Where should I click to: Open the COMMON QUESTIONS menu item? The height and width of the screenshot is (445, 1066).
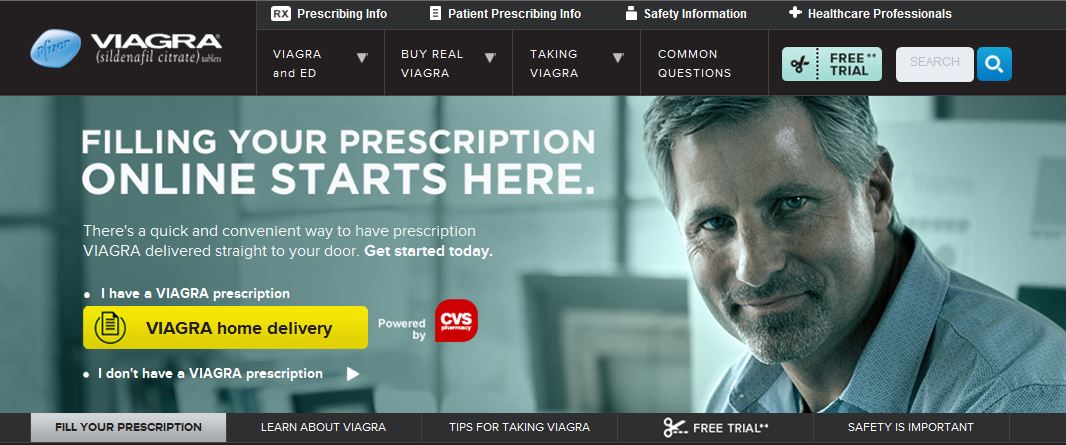pyautogui.click(x=695, y=63)
